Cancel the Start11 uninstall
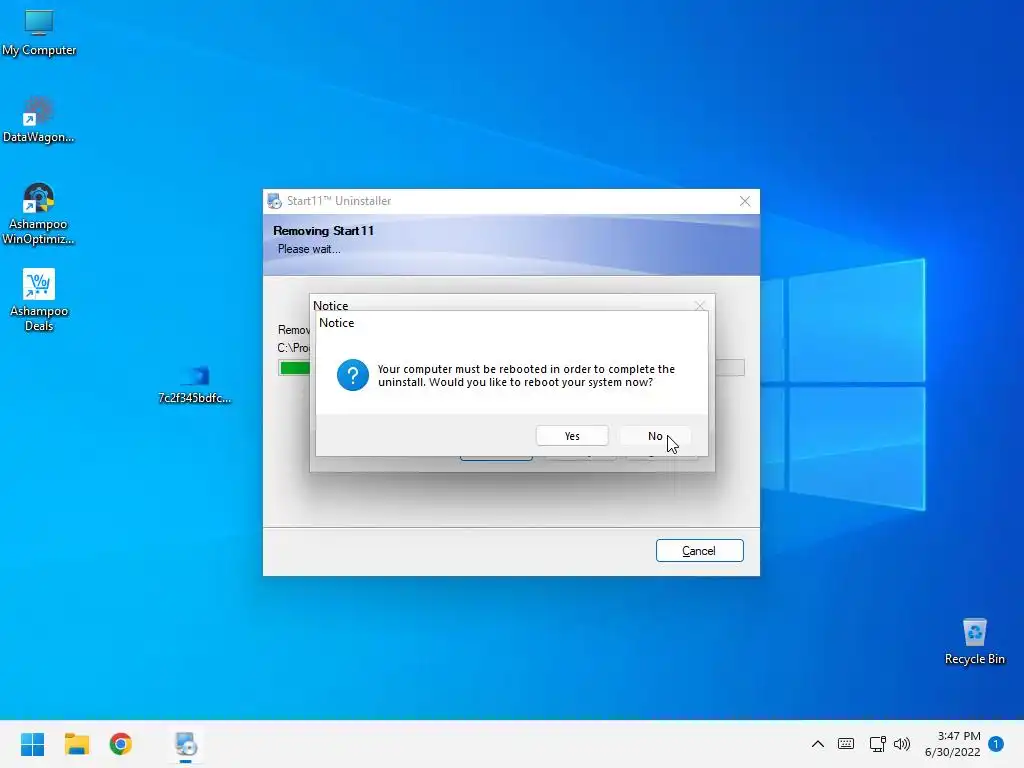Screen dimensions: 1024x768 pos(699,551)
